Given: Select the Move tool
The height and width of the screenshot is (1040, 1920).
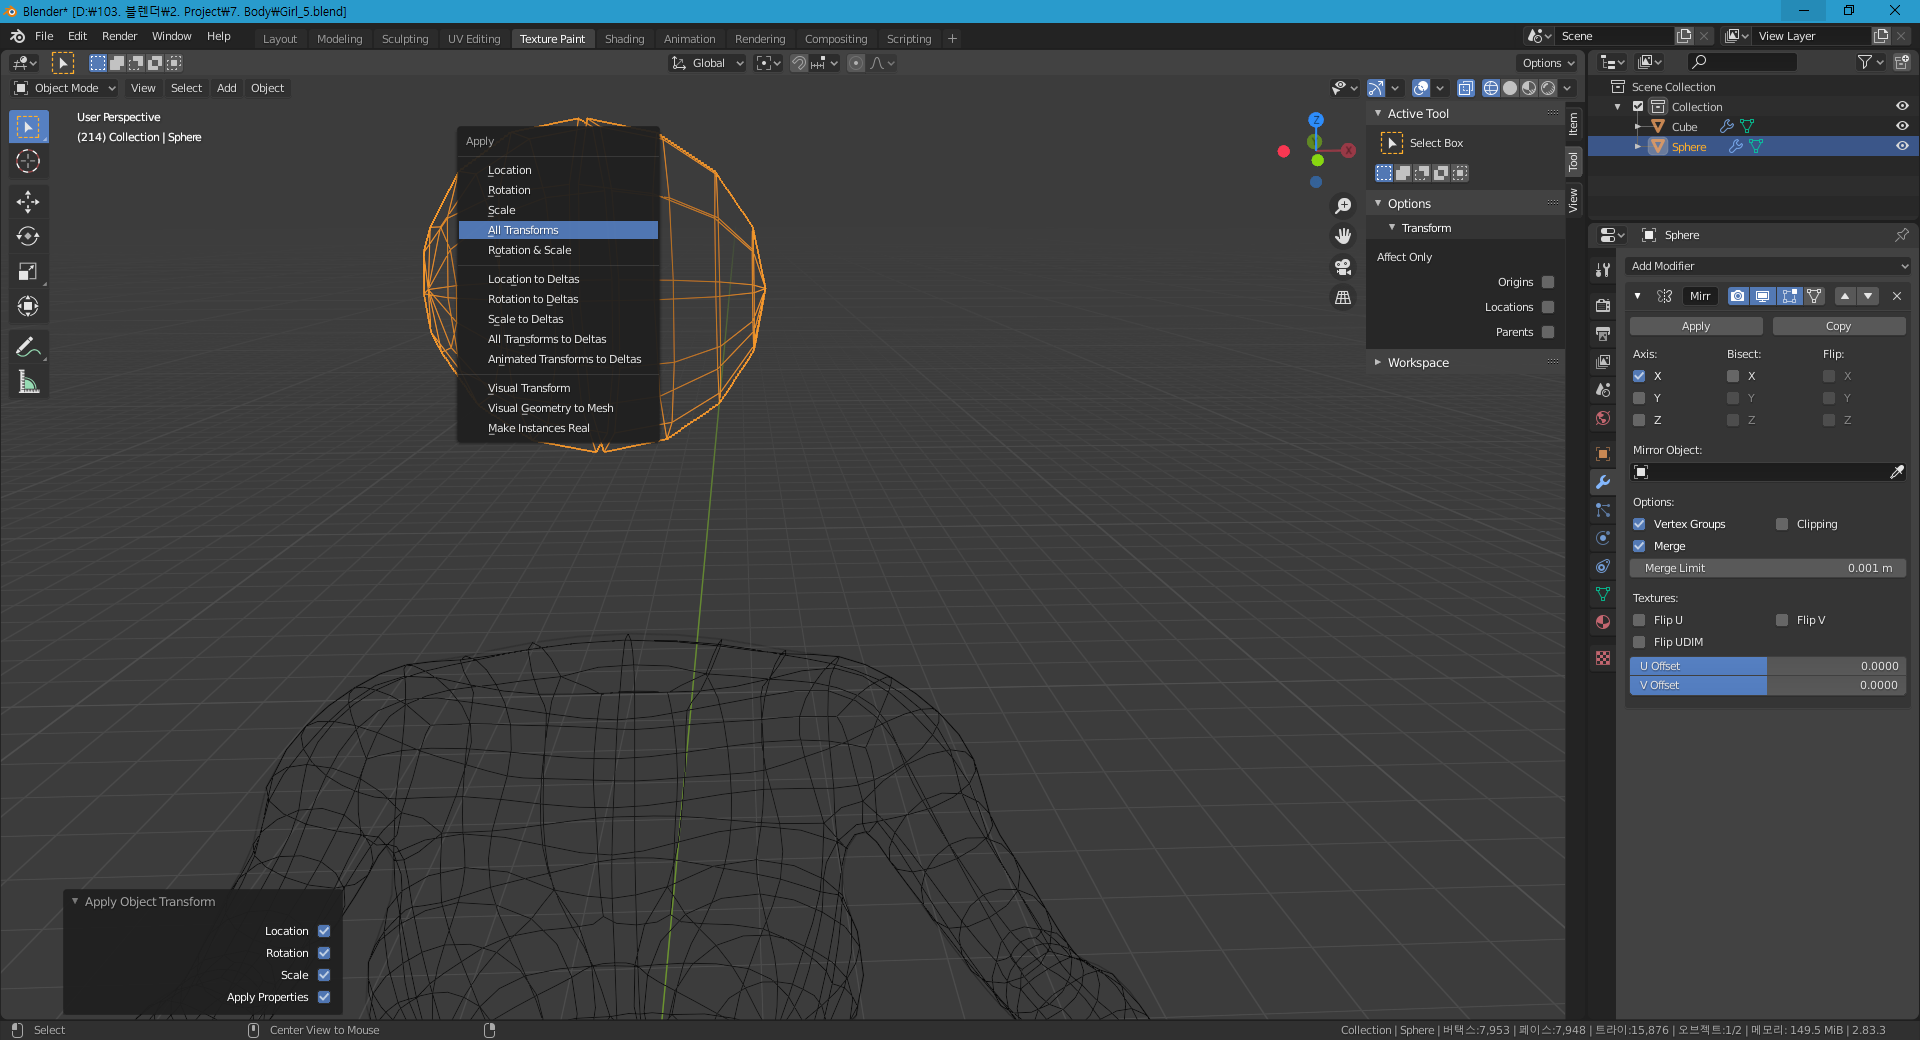Looking at the screenshot, I should click(28, 202).
